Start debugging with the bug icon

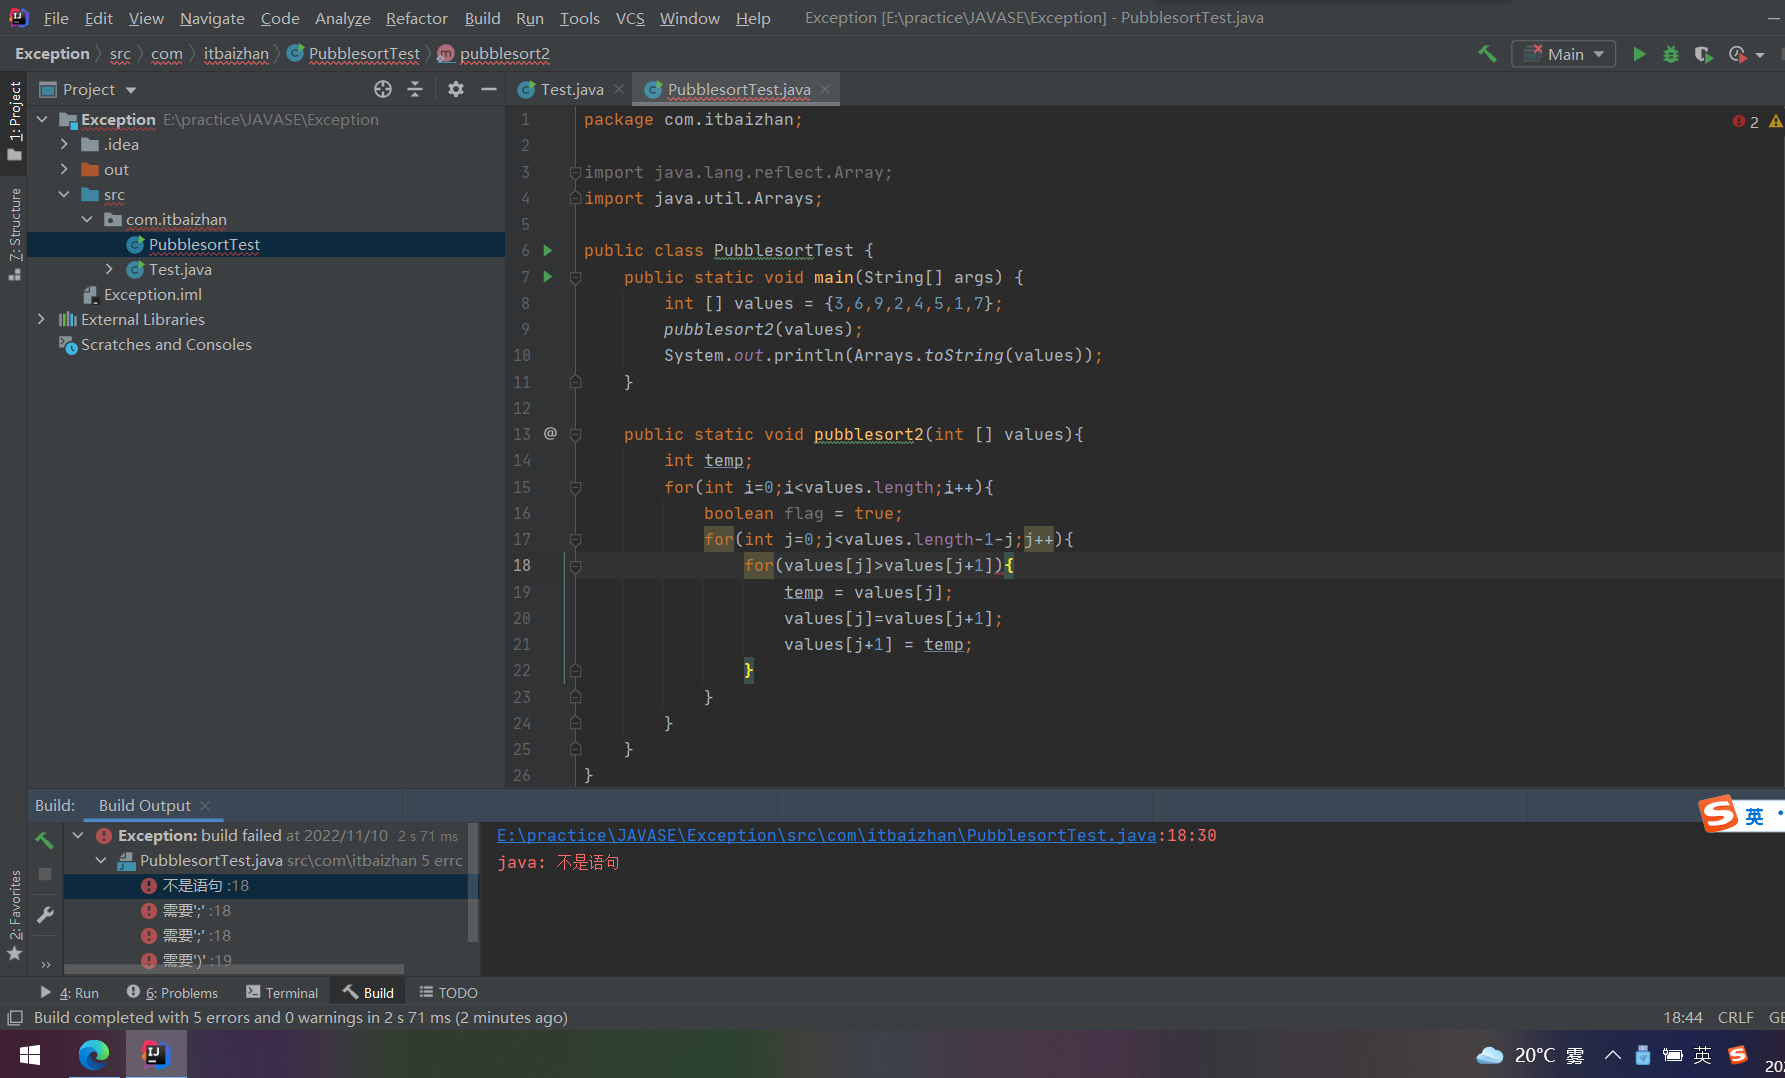coord(1671,54)
